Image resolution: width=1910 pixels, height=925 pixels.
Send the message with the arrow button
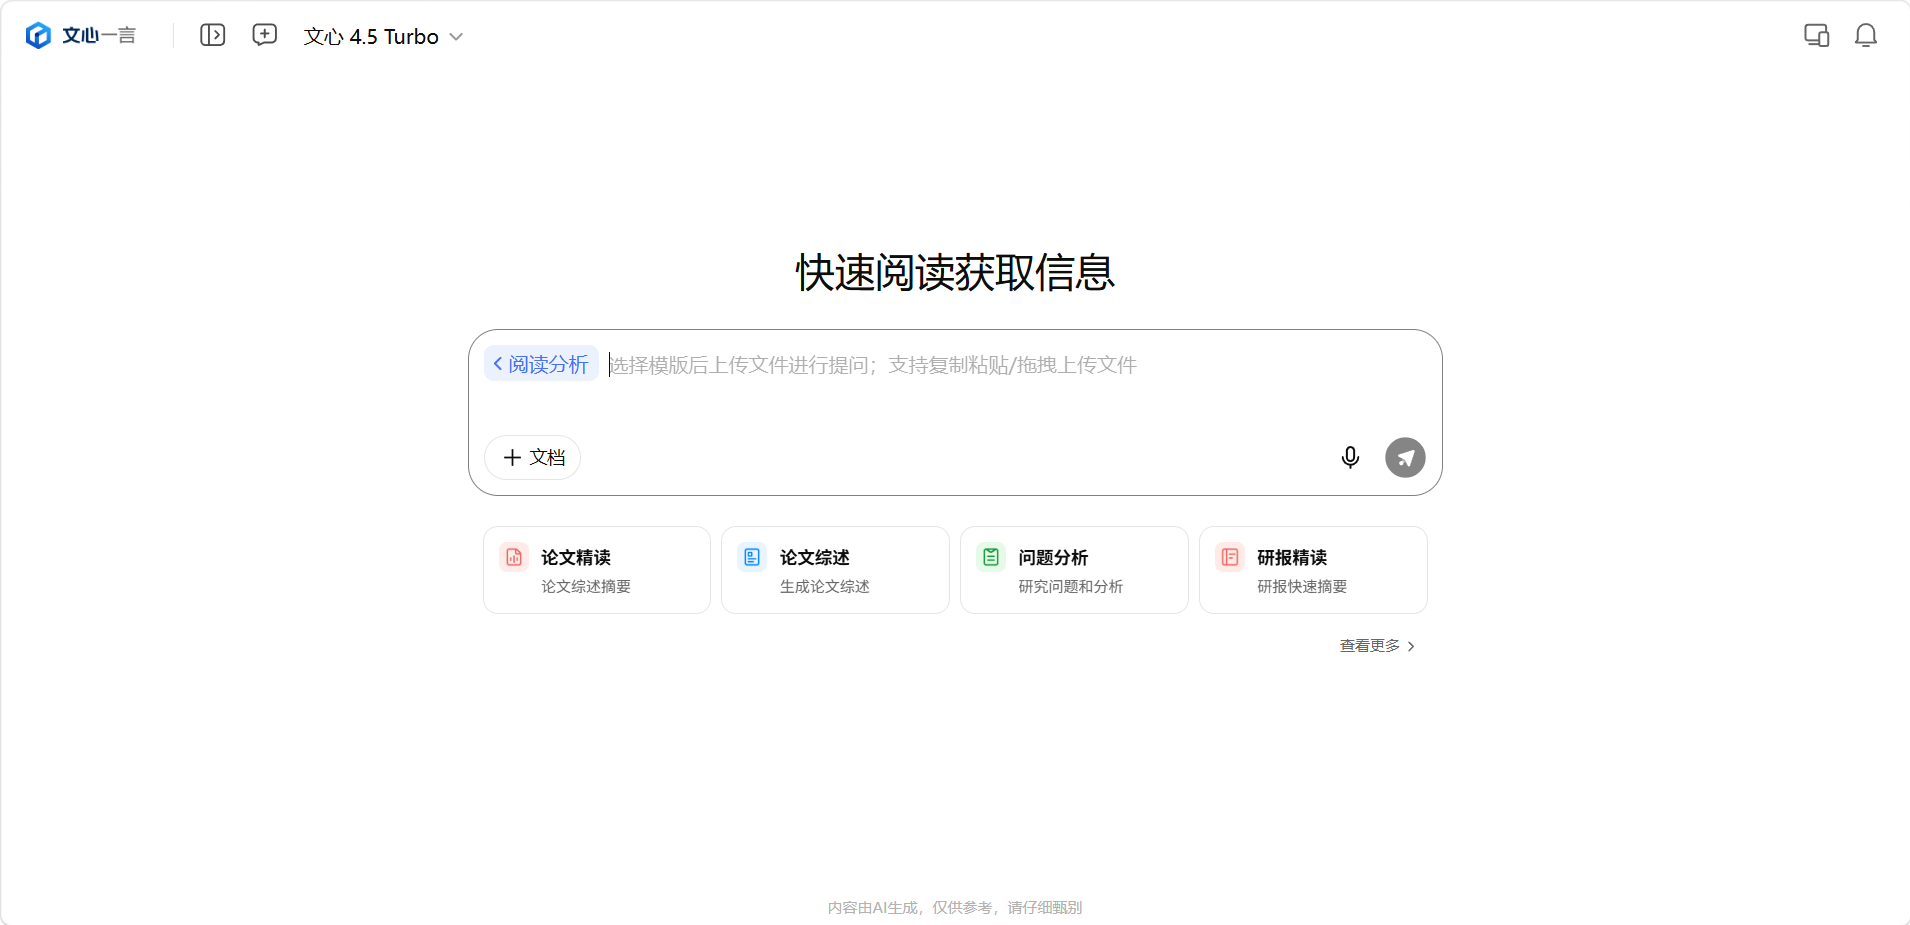[x=1405, y=458]
